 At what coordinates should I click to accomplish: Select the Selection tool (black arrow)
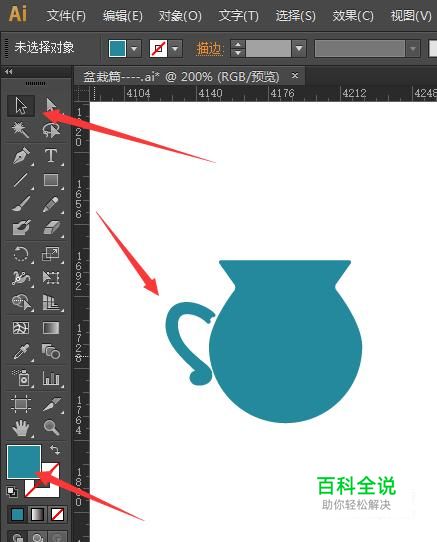(x=21, y=105)
